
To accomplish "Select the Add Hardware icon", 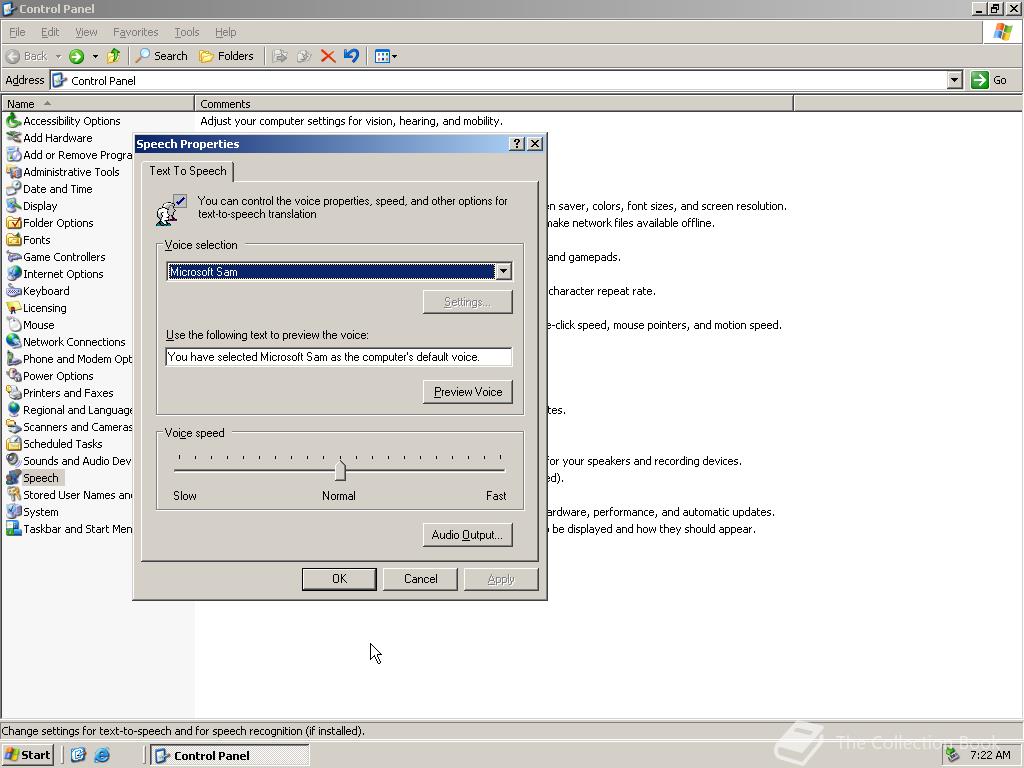I will 13,138.
